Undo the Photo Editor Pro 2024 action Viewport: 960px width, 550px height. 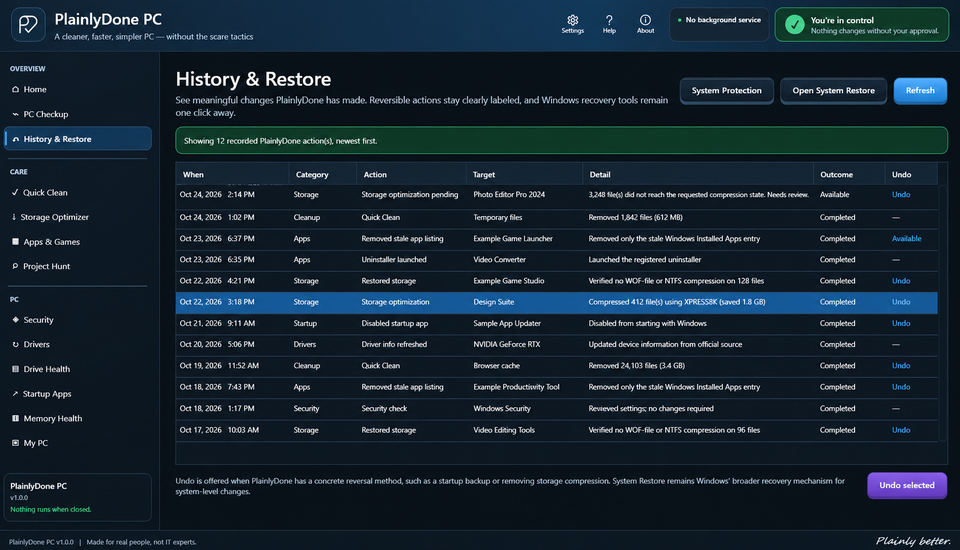click(x=901, y=195)
